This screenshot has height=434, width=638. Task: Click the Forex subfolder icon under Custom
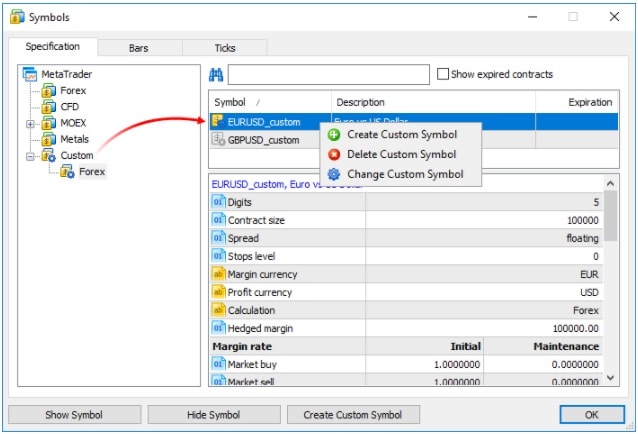click(x=67, y=172)
